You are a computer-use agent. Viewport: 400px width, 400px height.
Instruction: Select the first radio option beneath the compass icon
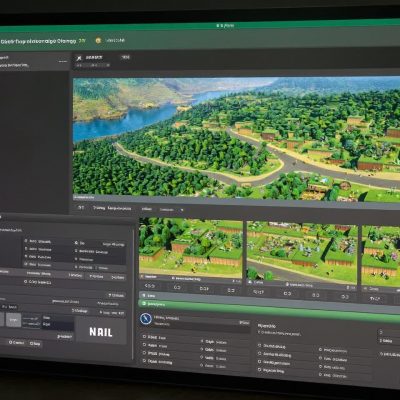144,337
